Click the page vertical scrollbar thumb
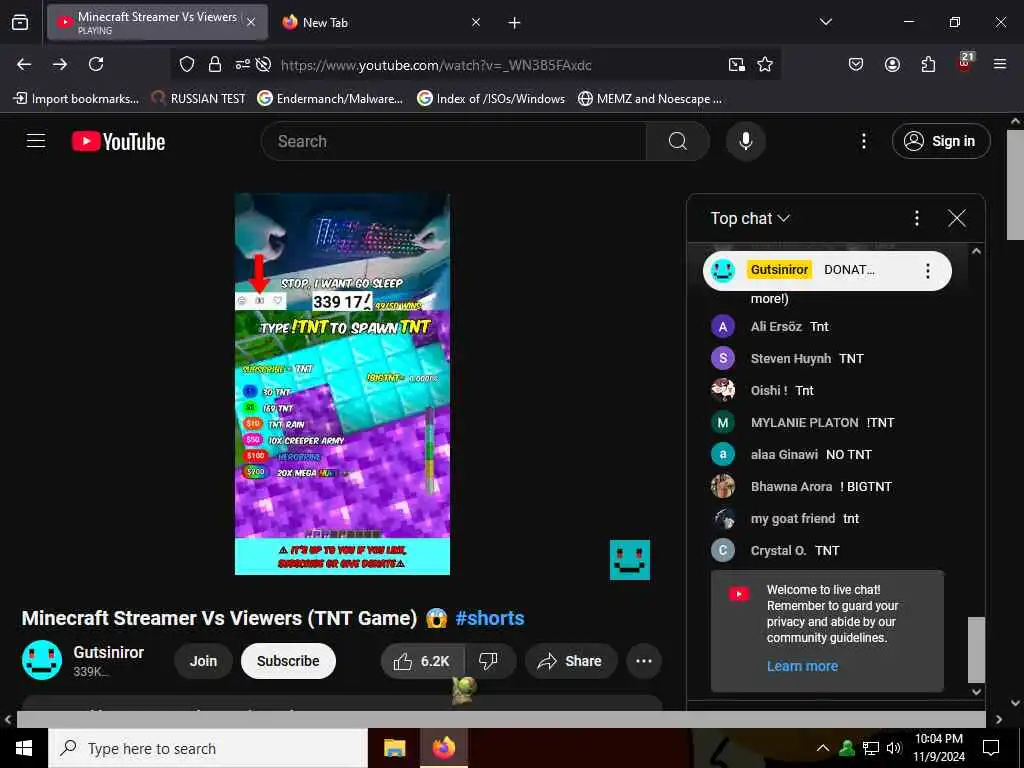Viewport: 1024px width, 768px height. (1015, 184)
